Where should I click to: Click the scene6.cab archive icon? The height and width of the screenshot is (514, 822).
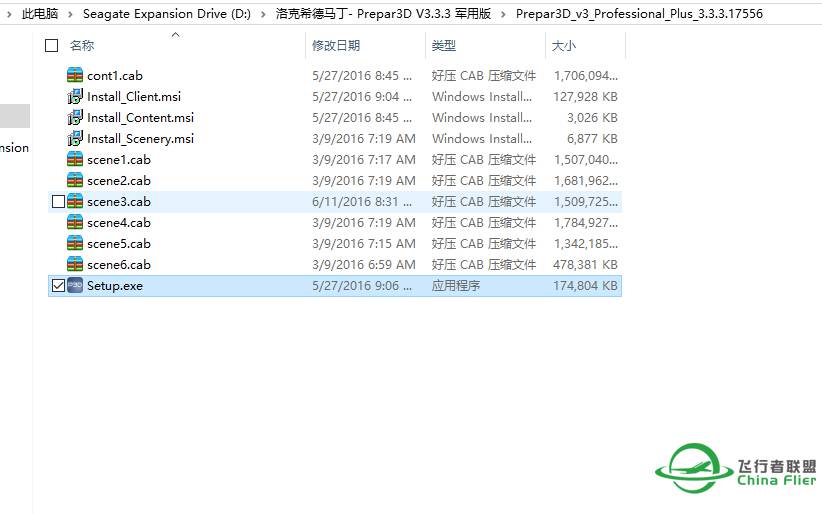(75, 265)
